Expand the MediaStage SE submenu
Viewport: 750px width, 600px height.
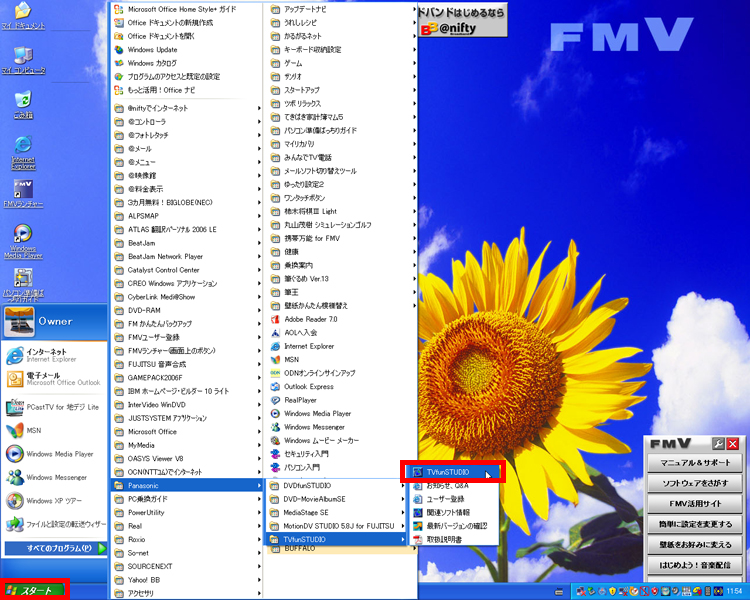click(x=336, y=512)
